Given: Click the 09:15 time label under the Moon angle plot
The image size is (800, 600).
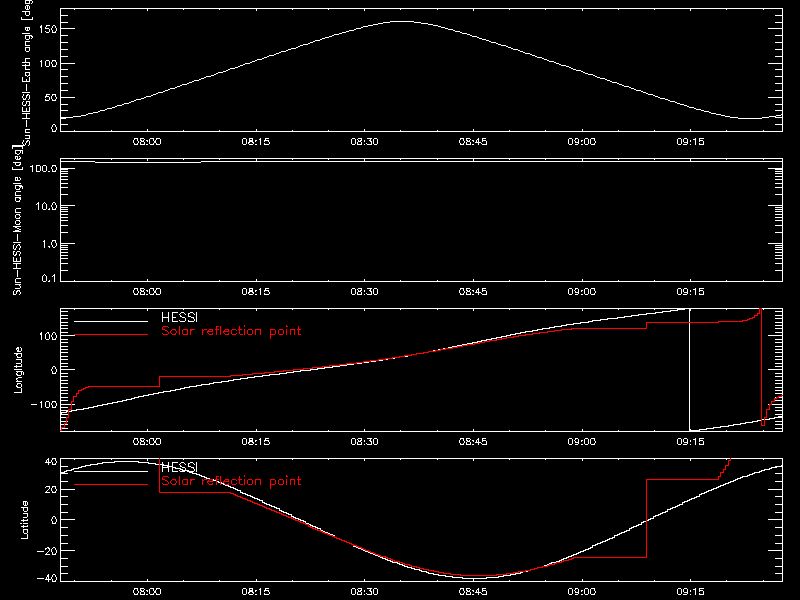Looking at the screenshot, I should click(x=690, y=292).
